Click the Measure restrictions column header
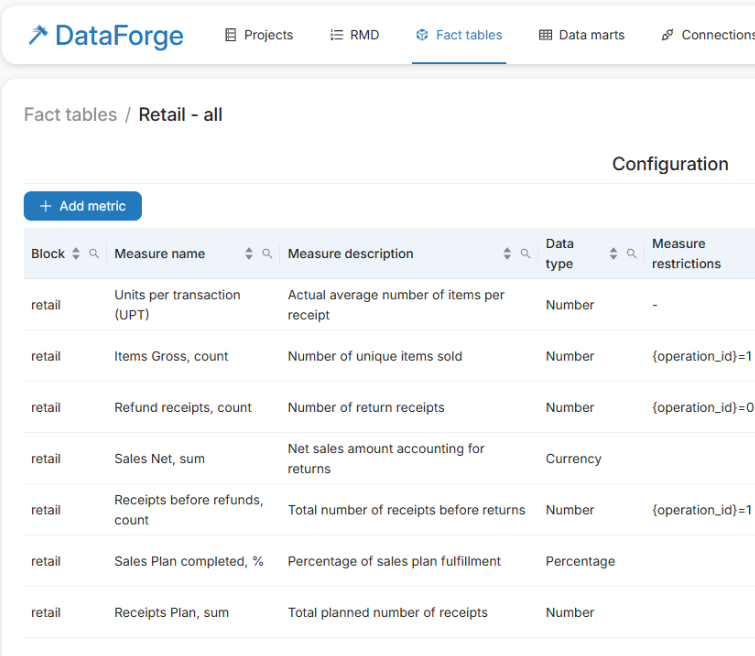The width and height of the screenshot is (755, 656). pos(686,254)
